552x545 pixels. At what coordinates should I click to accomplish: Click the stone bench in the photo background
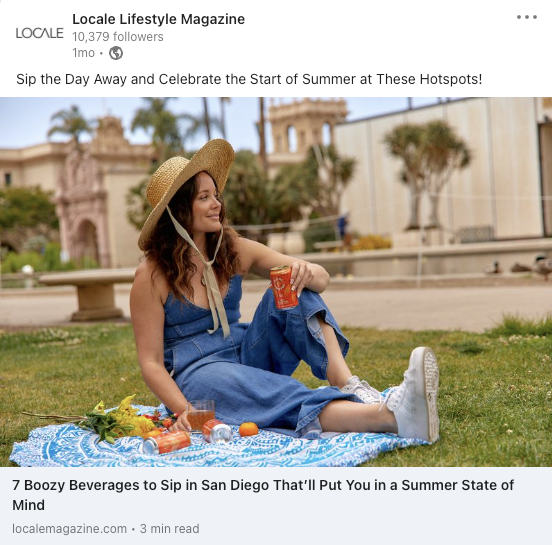[88, 293]
